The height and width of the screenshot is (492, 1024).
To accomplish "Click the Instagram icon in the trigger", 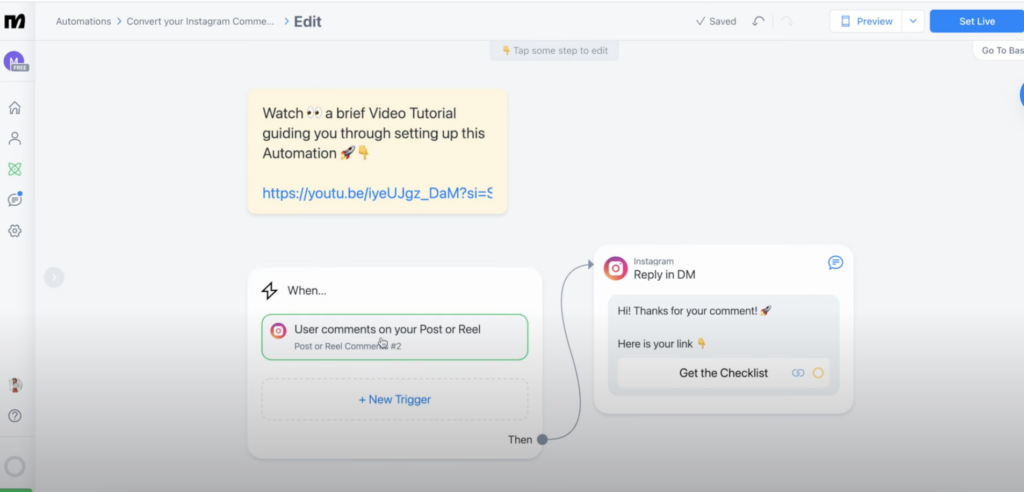I will [x=279, y=331].
